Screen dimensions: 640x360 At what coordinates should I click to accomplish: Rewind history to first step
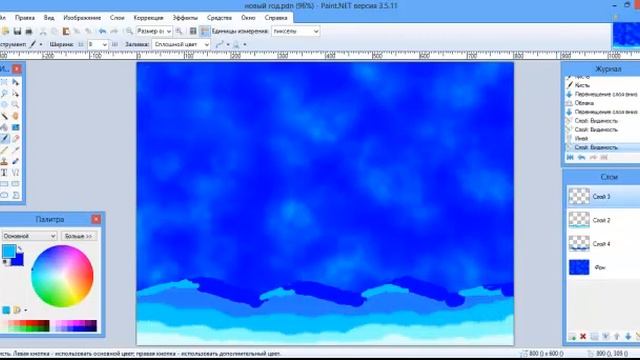click(x=570, y=157)
